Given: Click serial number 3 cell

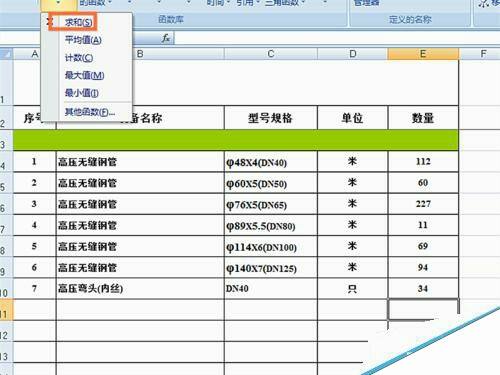Looking at the screenshot, I should (x=34, y=204).
